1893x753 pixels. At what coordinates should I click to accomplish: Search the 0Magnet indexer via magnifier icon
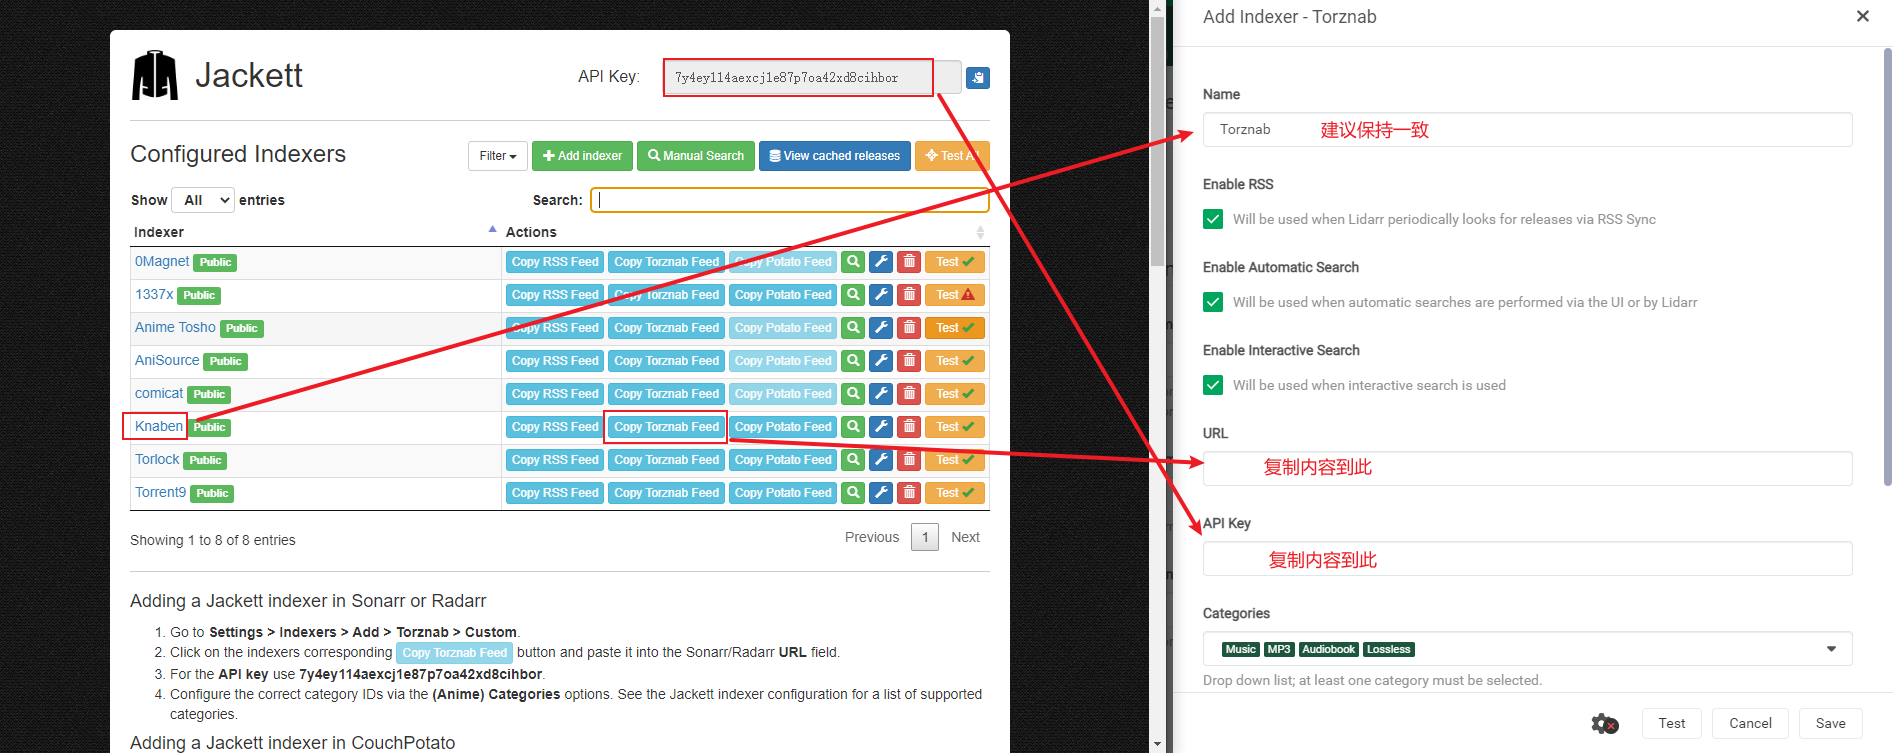click(853, 262)
